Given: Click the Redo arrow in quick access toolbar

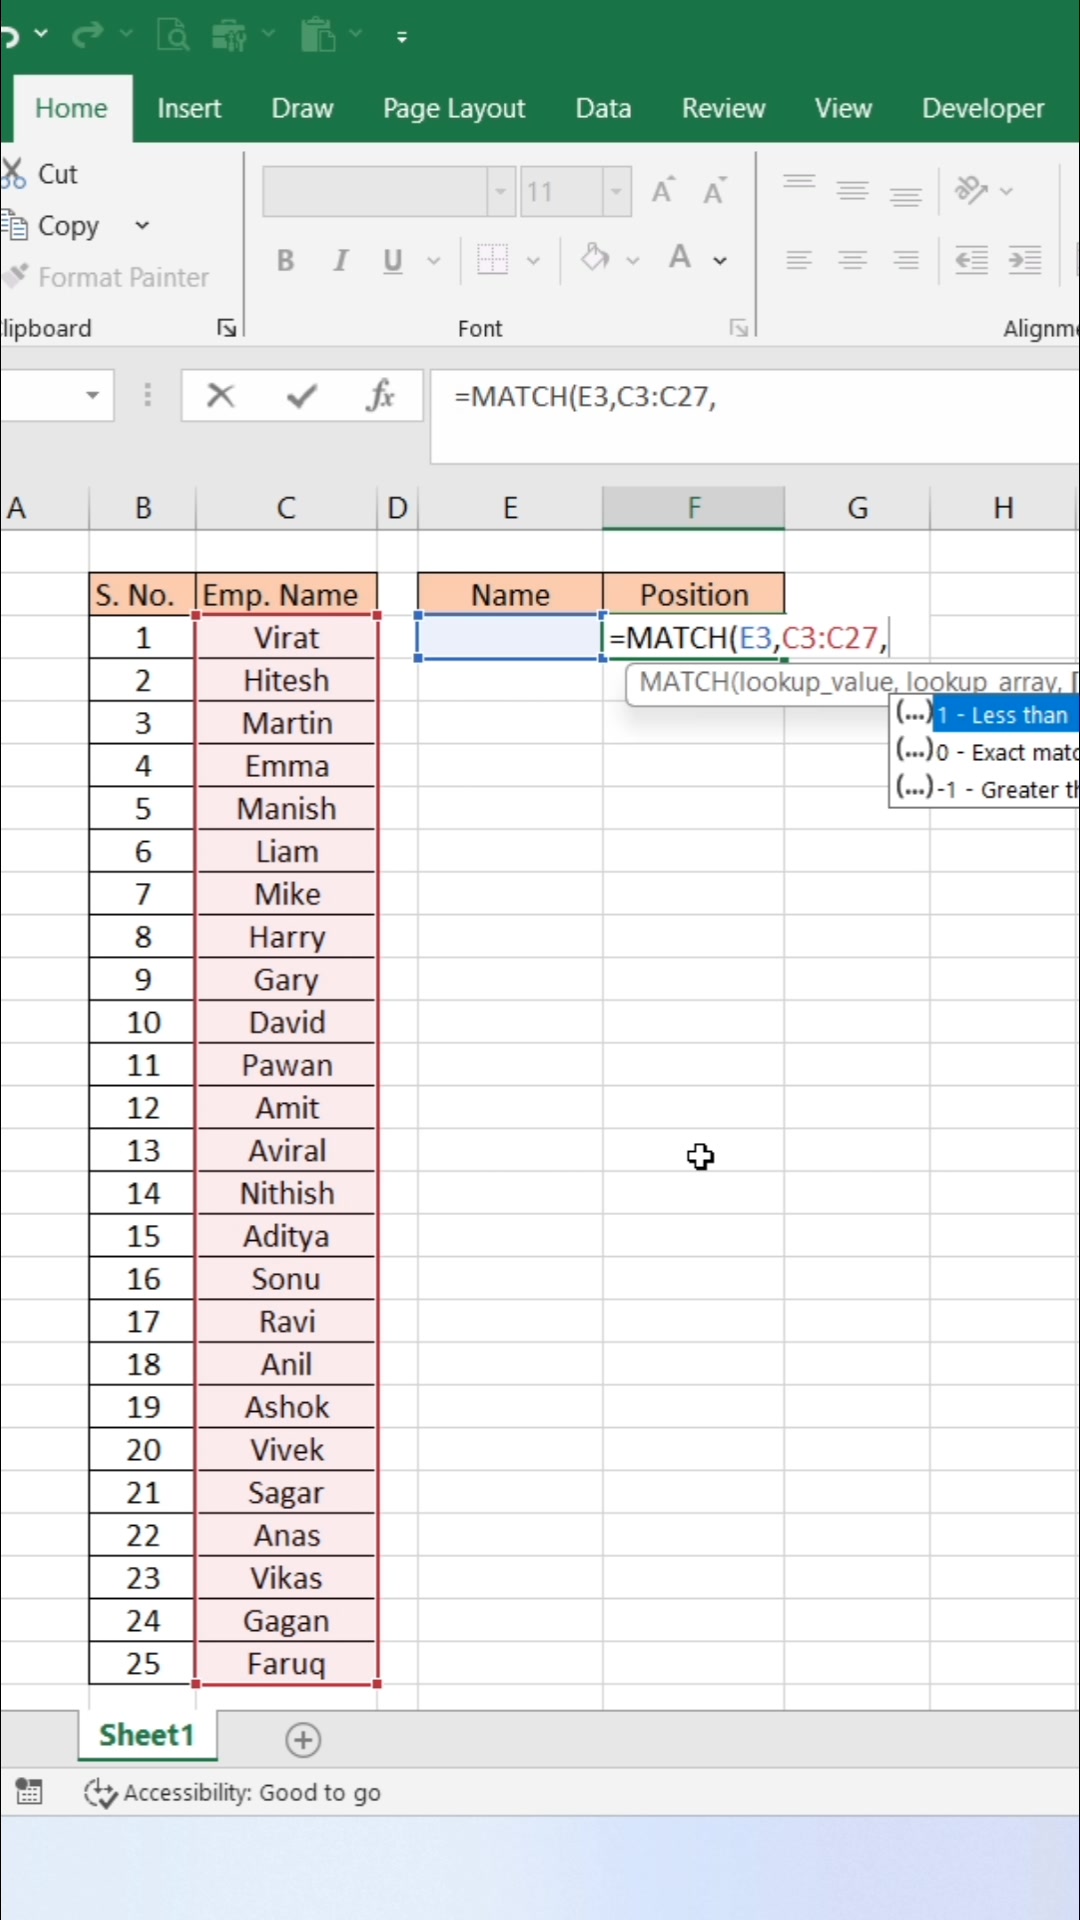Looking at the screenshot, I should 88,36.
